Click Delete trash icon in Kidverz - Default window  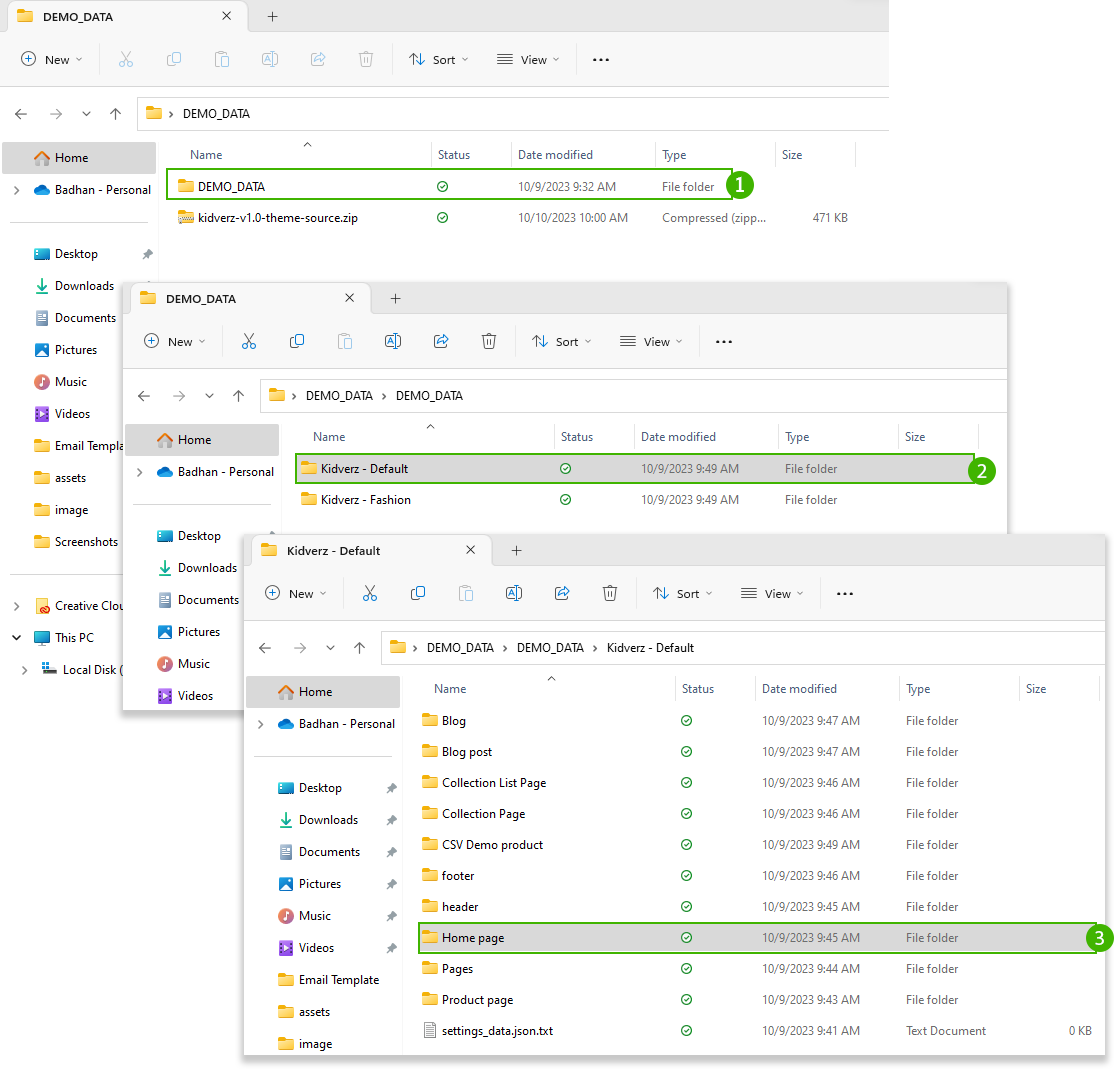tap(610, 593)
